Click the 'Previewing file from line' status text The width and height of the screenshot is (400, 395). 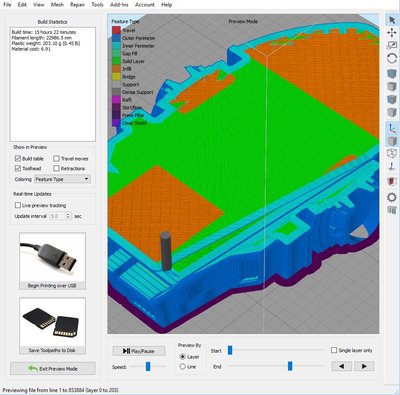pos(61,390)
